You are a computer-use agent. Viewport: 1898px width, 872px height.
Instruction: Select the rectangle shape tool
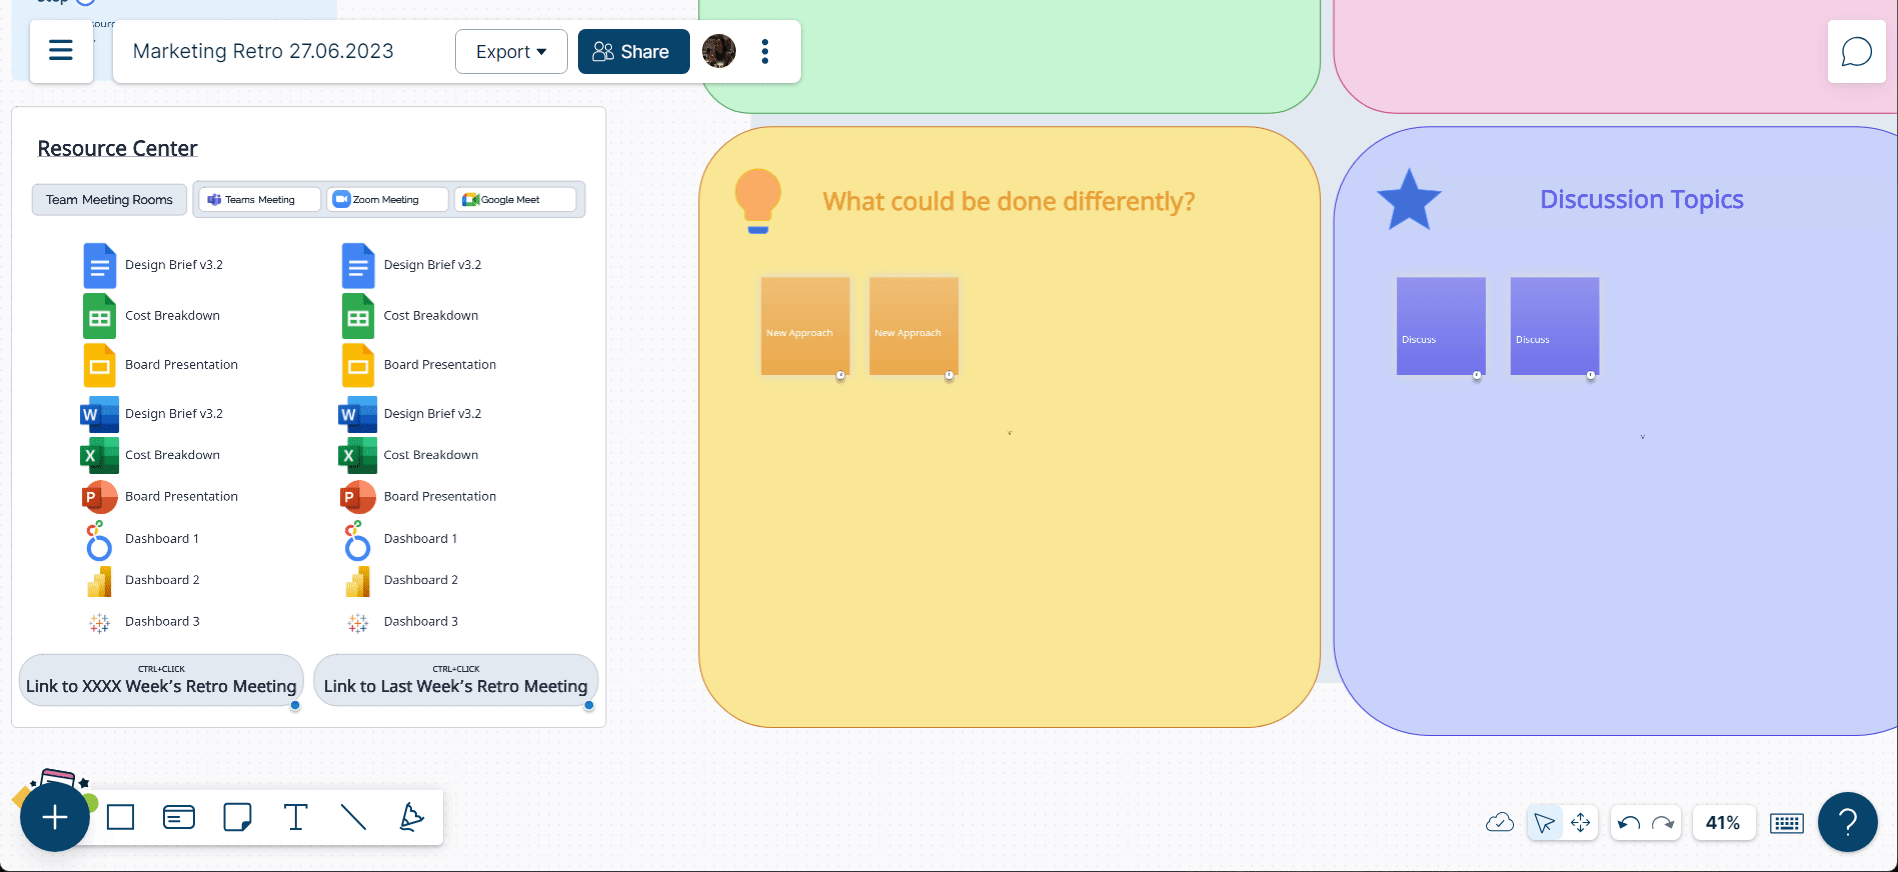[121, 818]
